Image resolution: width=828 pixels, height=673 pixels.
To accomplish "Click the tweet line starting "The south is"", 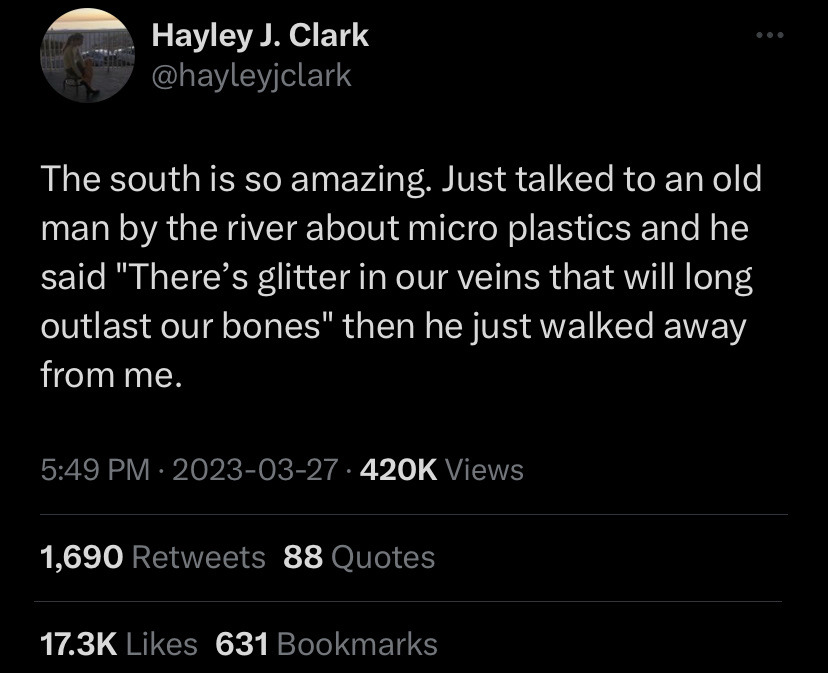I will point(401,179).
